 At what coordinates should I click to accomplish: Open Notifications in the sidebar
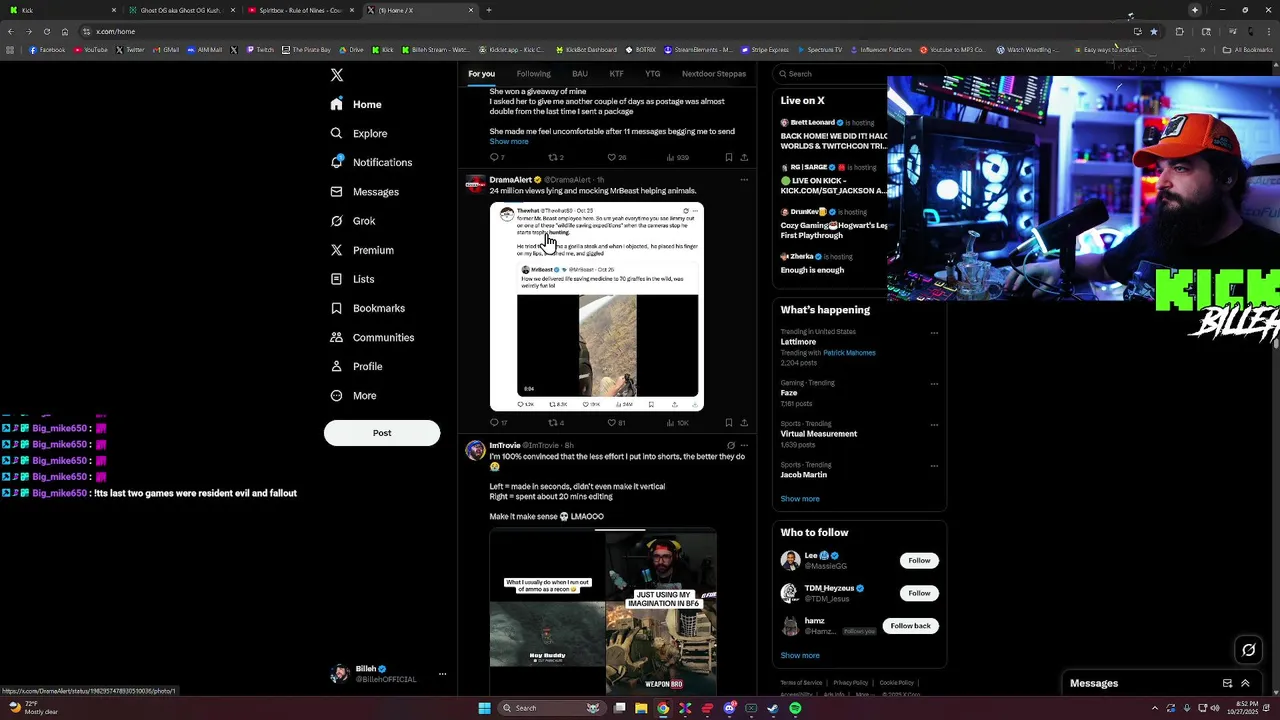371,162
